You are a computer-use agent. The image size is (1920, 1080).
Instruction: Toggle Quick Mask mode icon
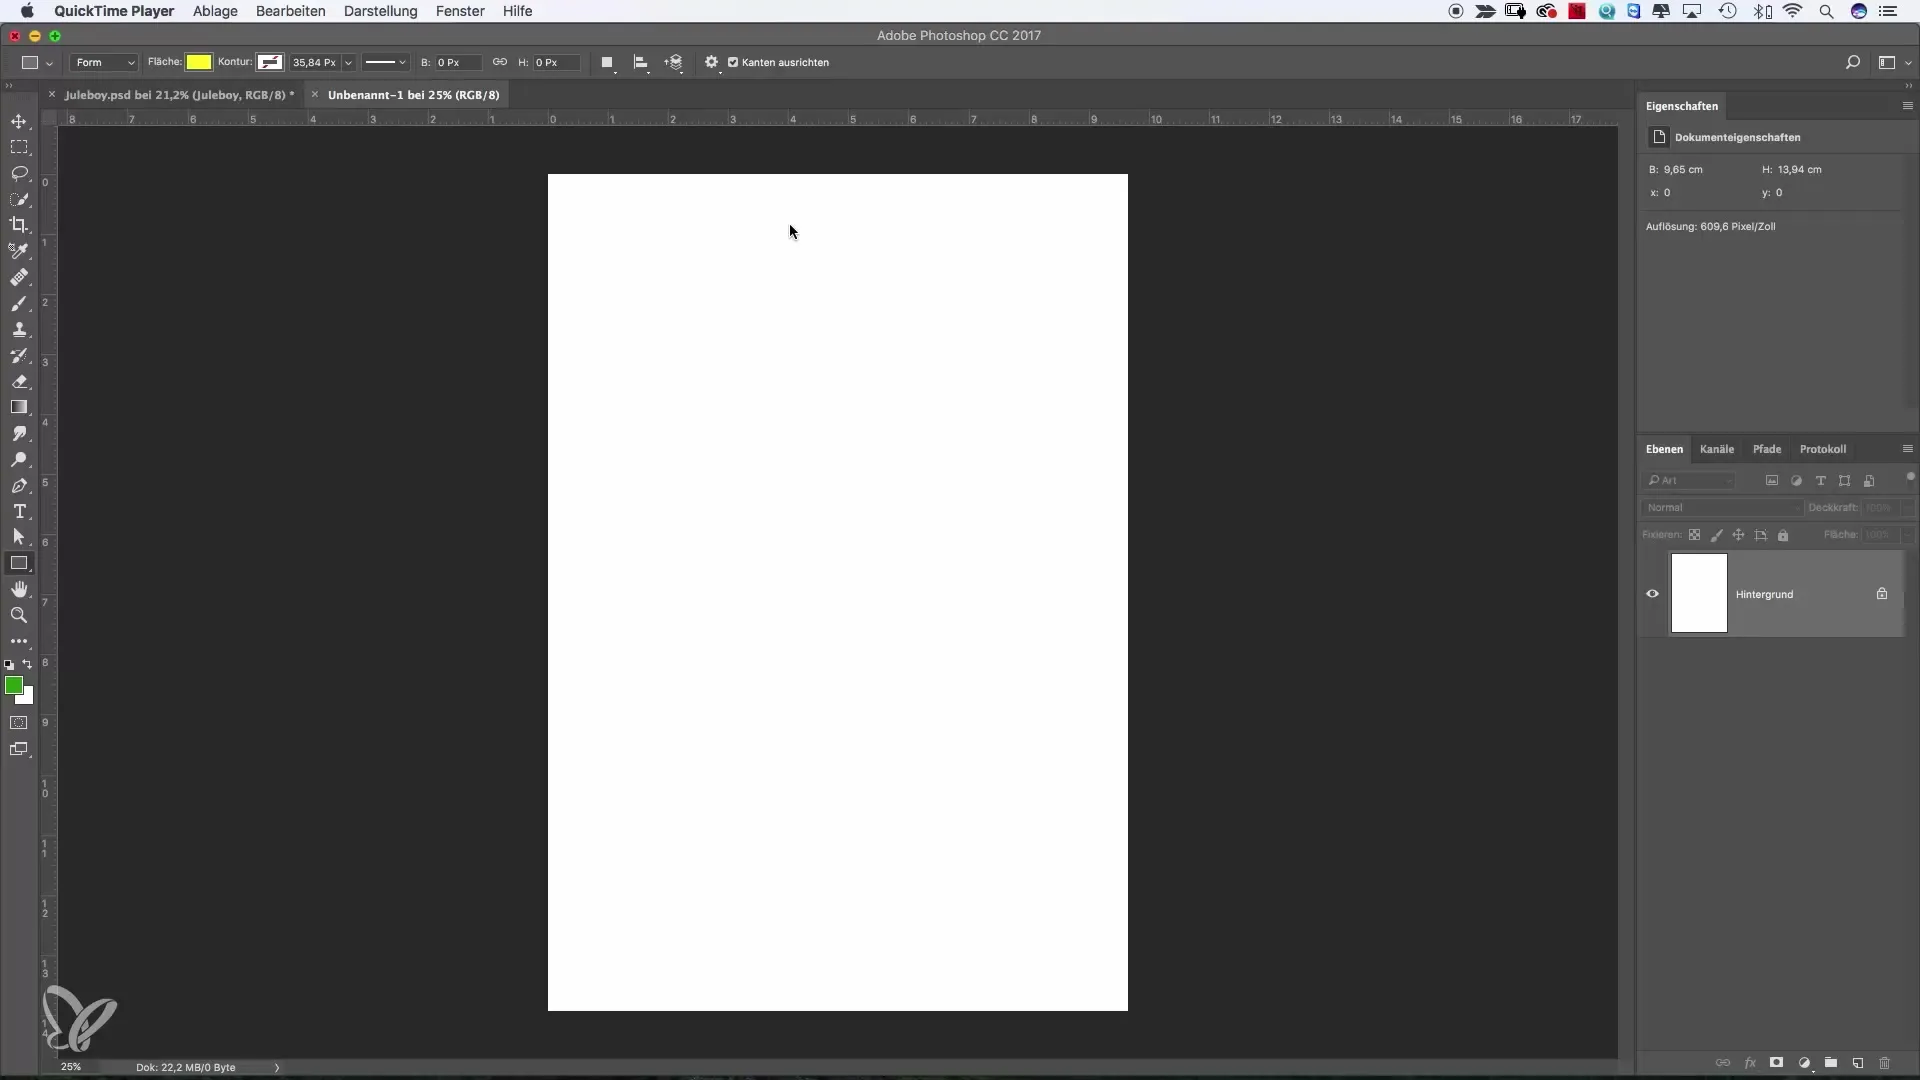pos(19,723)
